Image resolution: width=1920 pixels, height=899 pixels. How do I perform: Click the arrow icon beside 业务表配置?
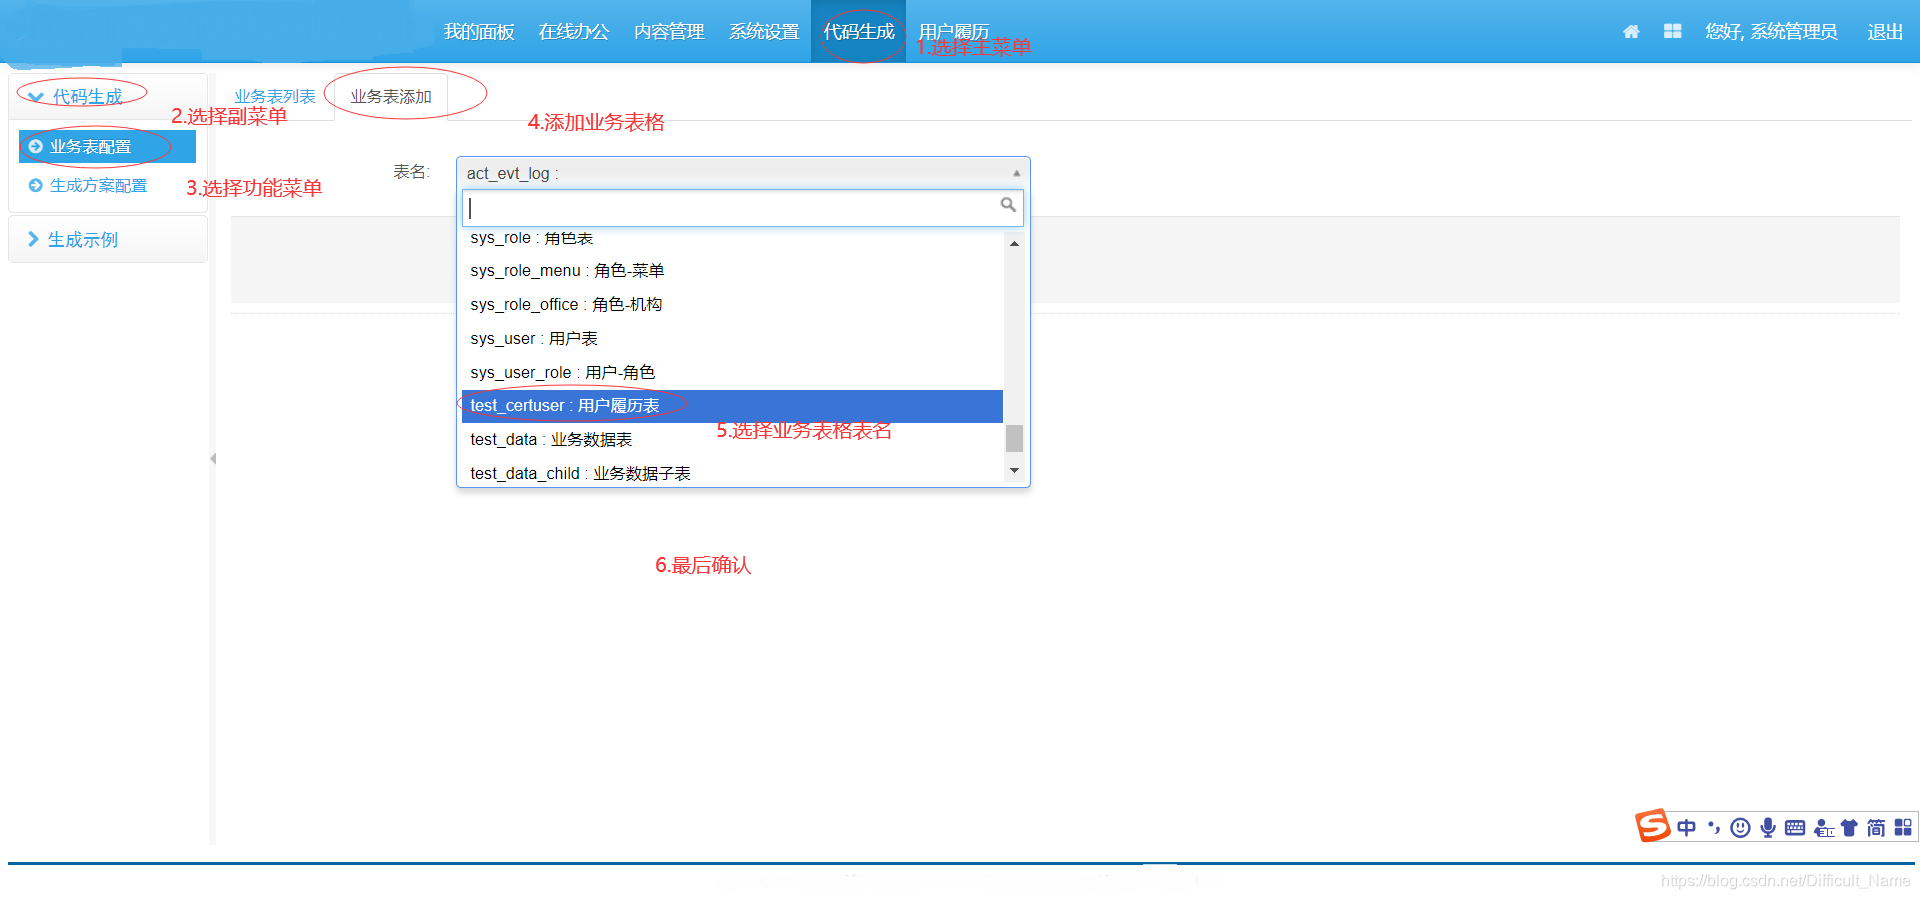36,146
